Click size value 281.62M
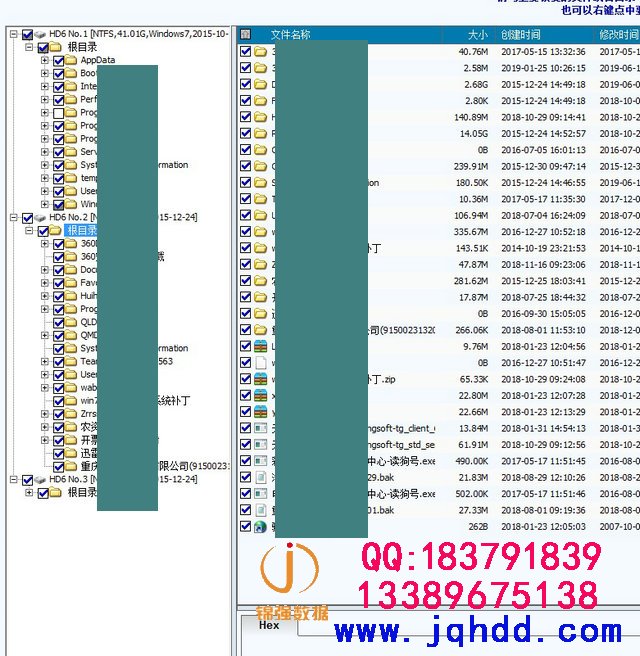This screenshot has height=656, width=640. (x=471, y=281)
